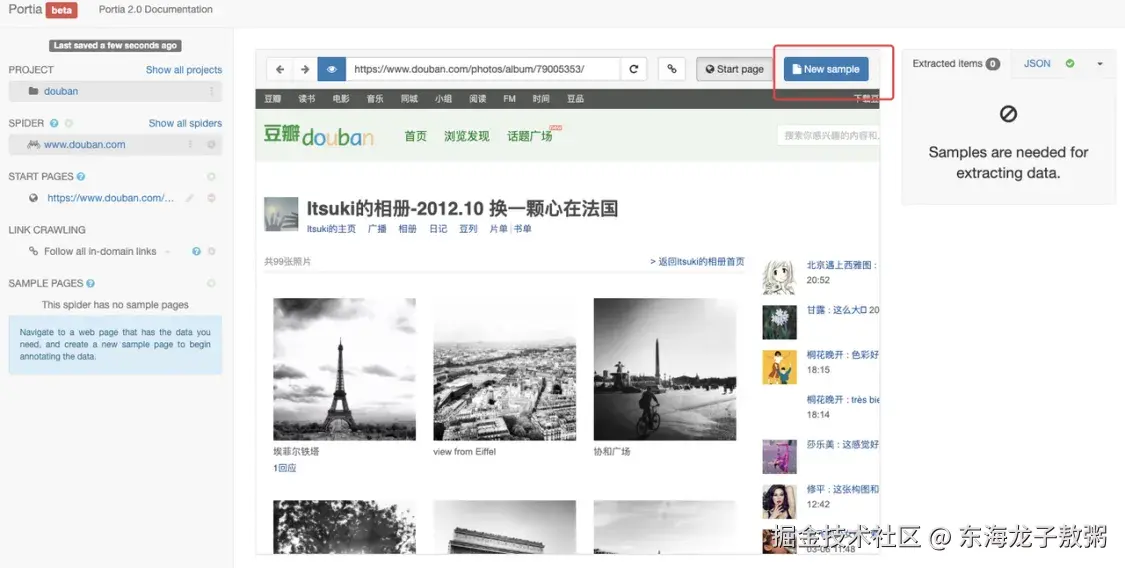
Task: Click 广播 link under album title
Action: click(x=377, y=229)
